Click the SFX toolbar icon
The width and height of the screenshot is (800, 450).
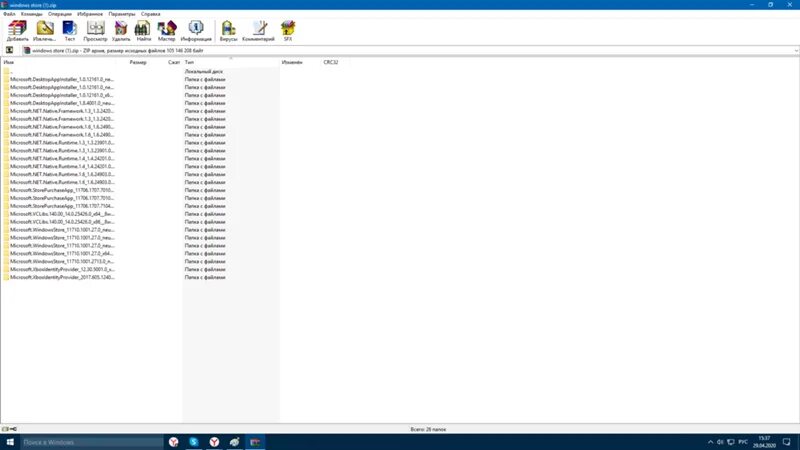tap(288, 31)
